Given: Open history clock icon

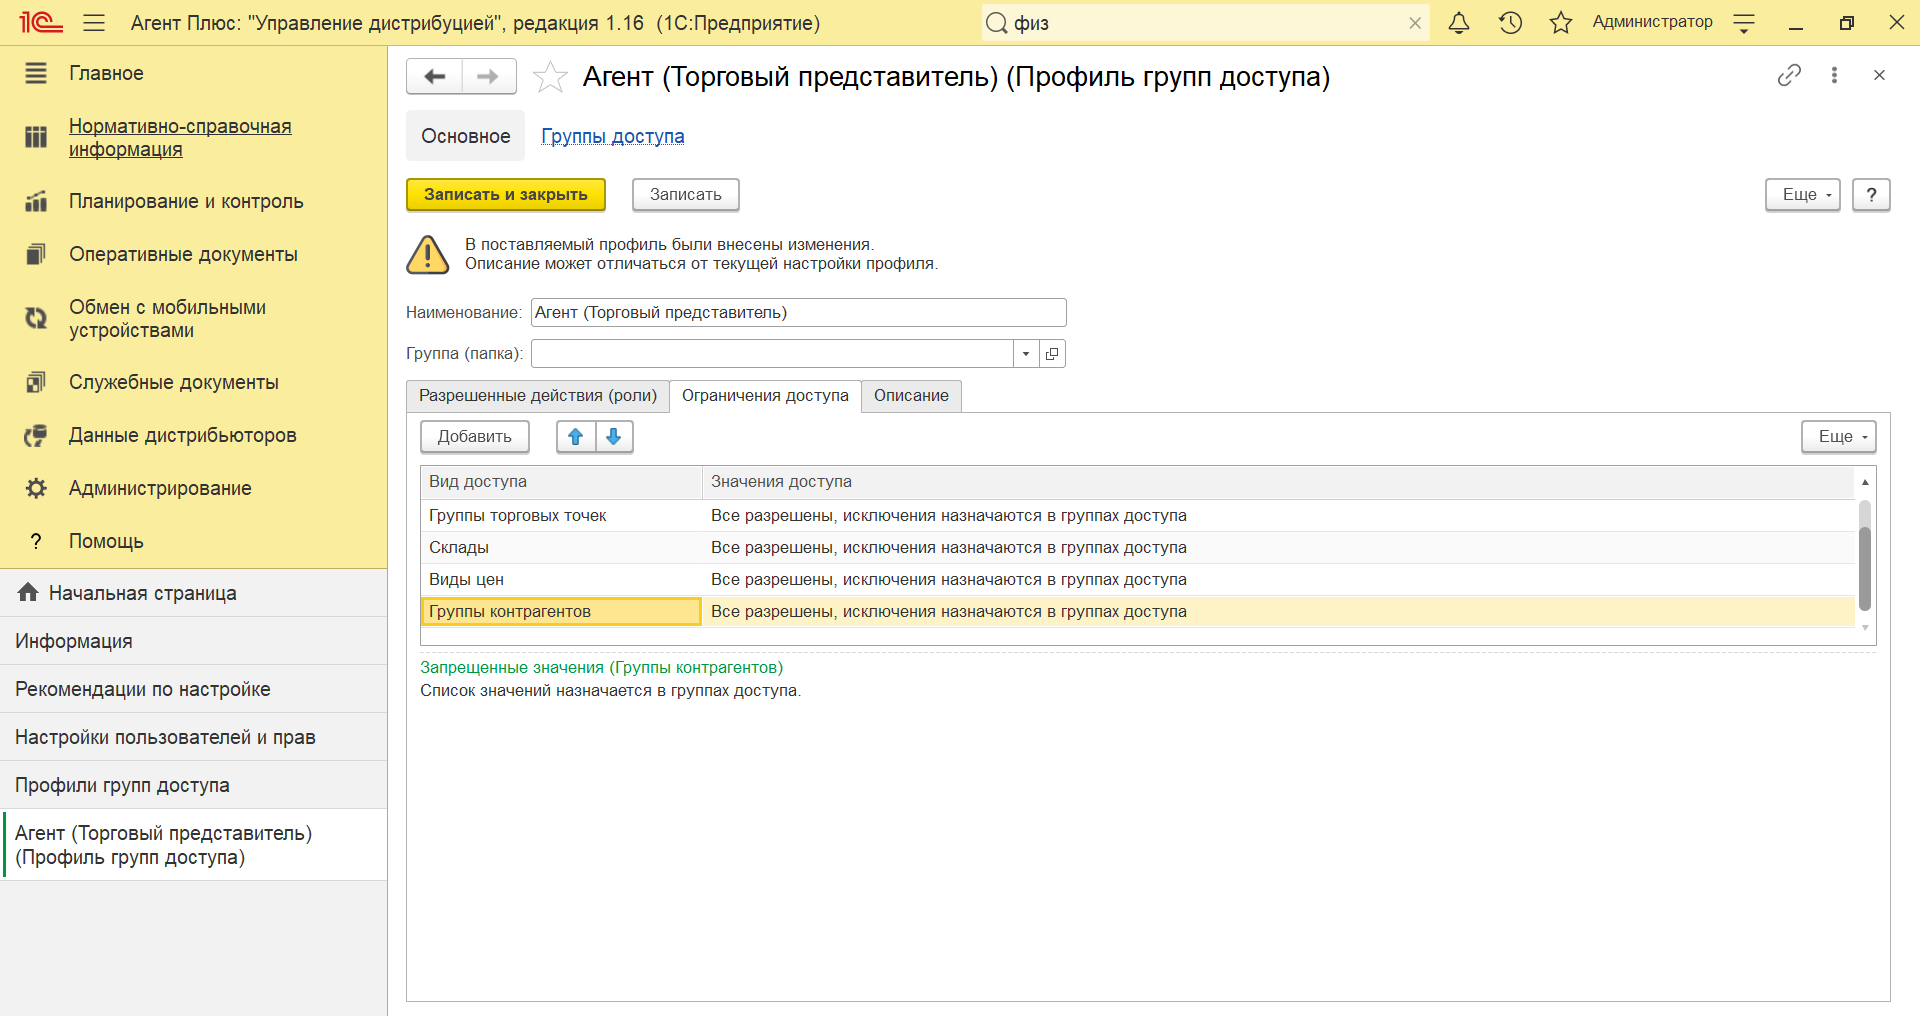Looking at the screenshot, I should pos(1510,23).
